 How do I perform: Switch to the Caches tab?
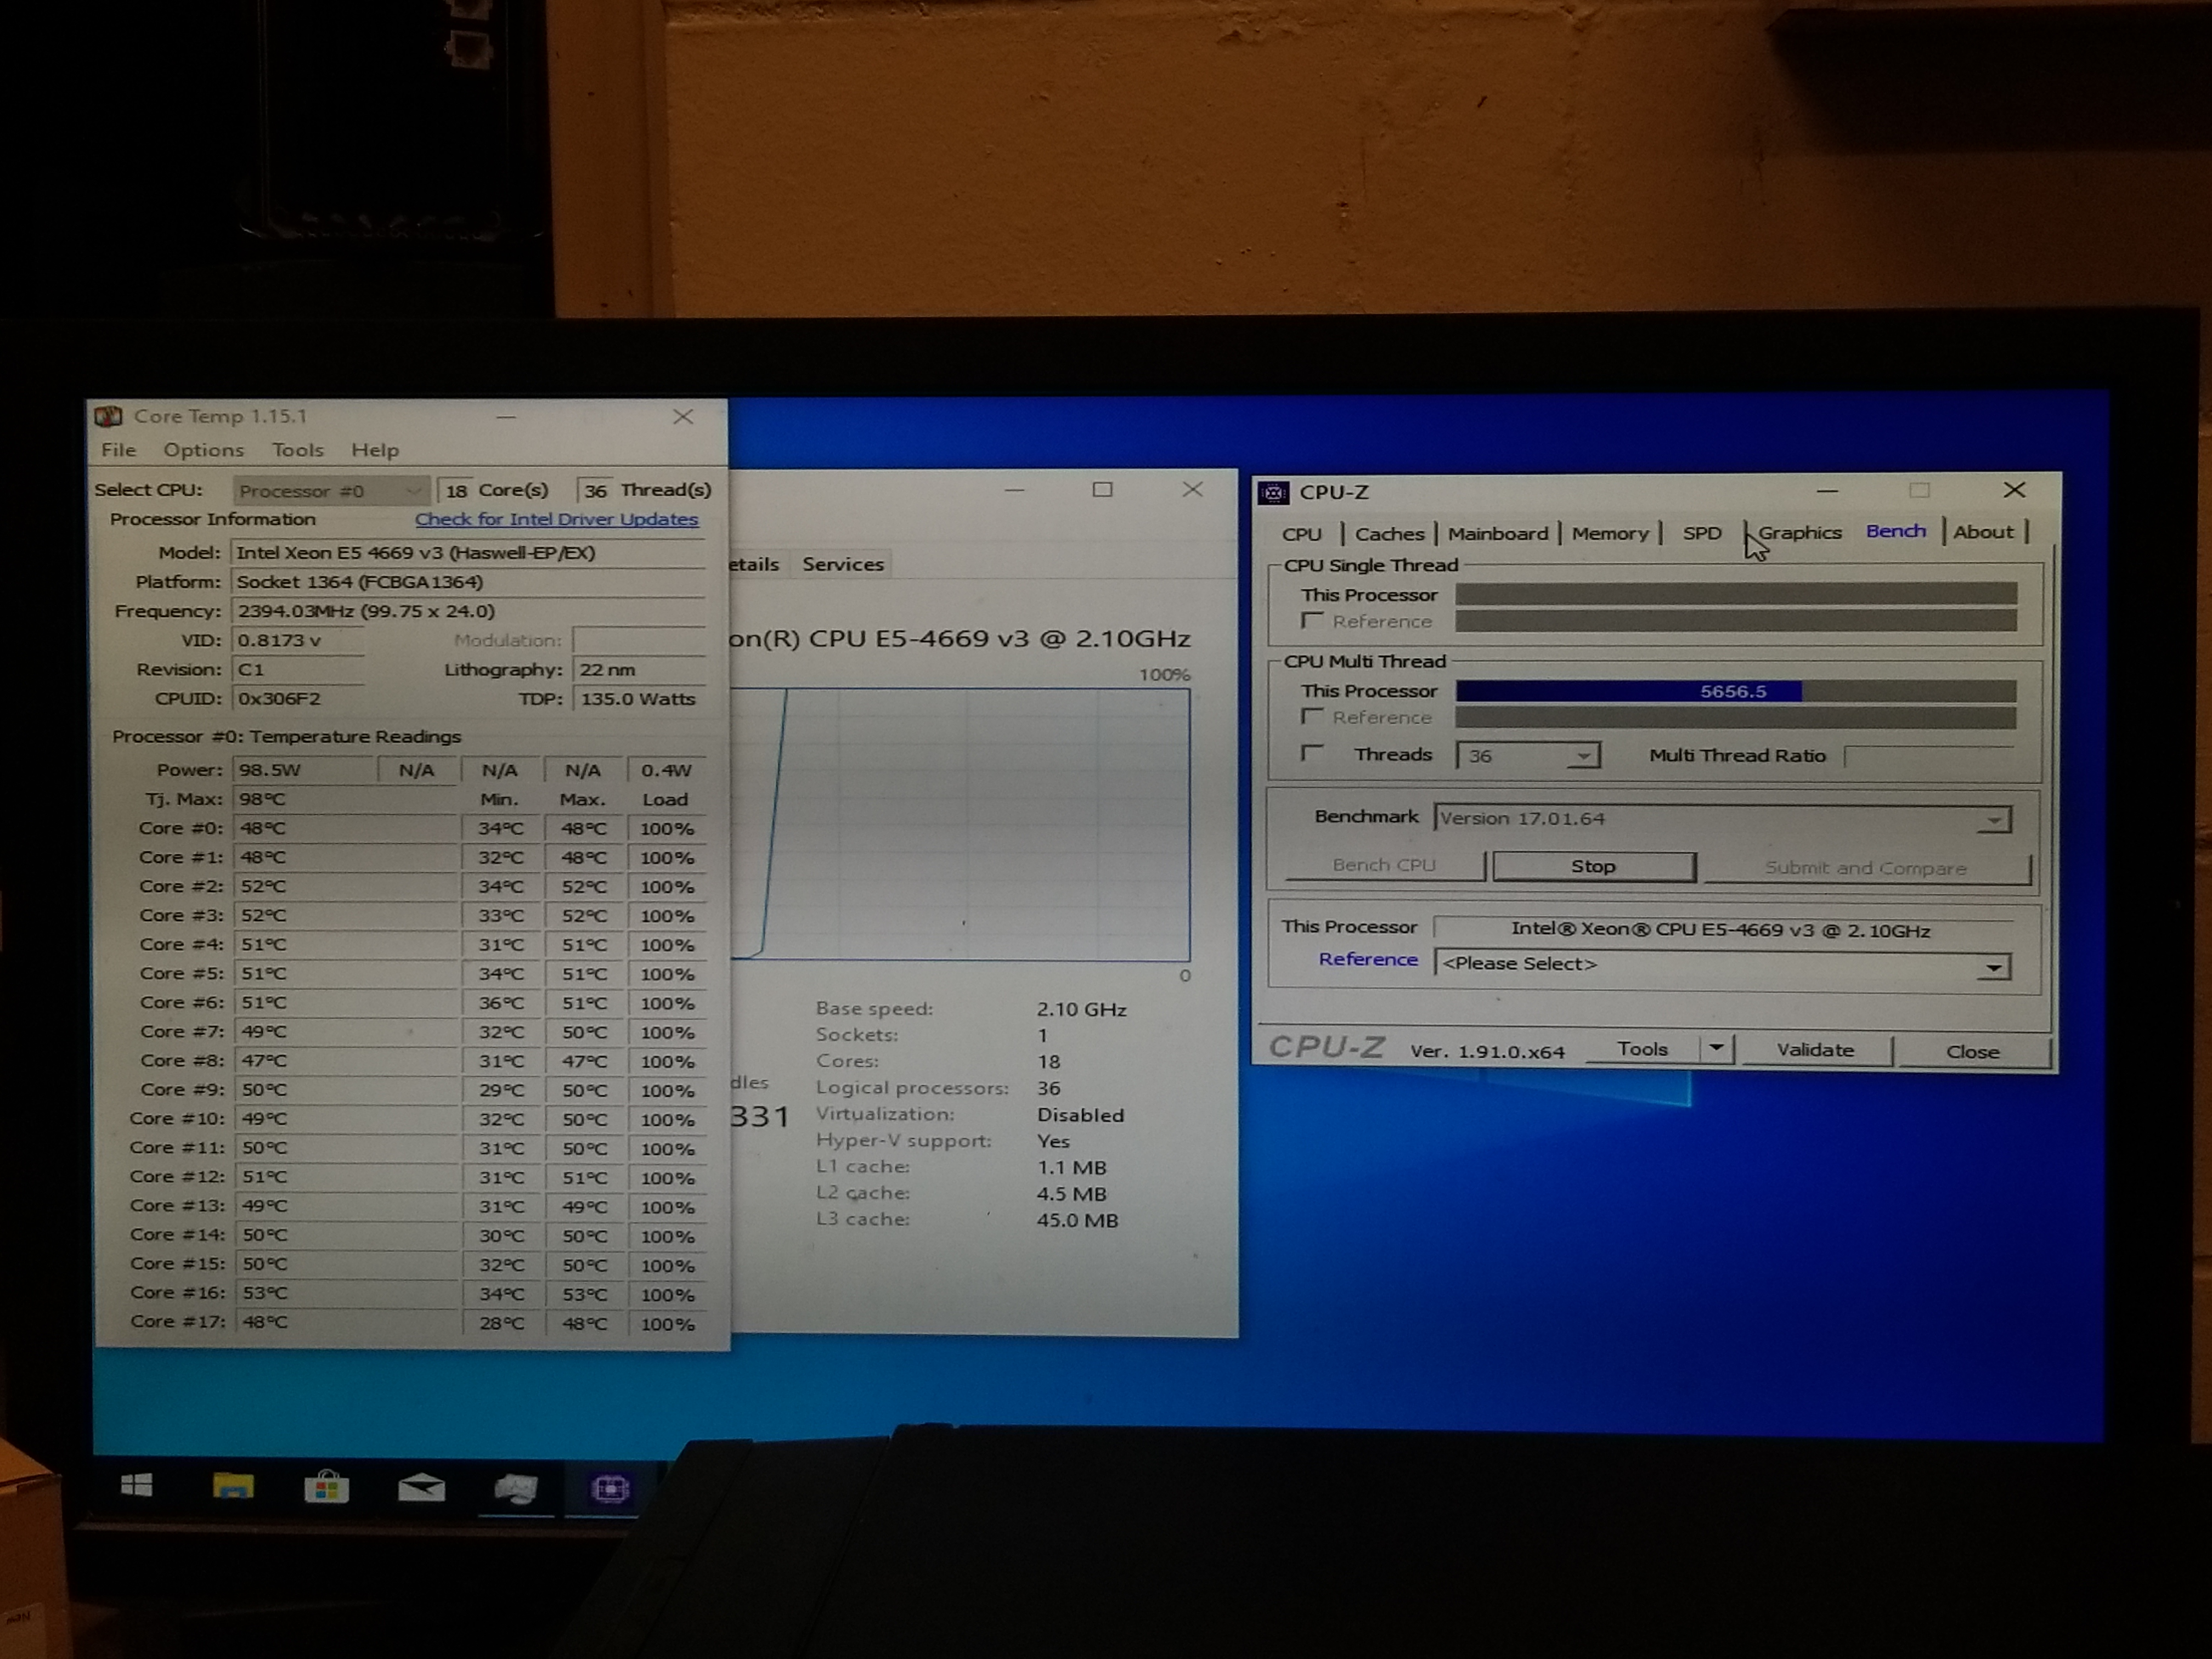[x=1389, y=534]
